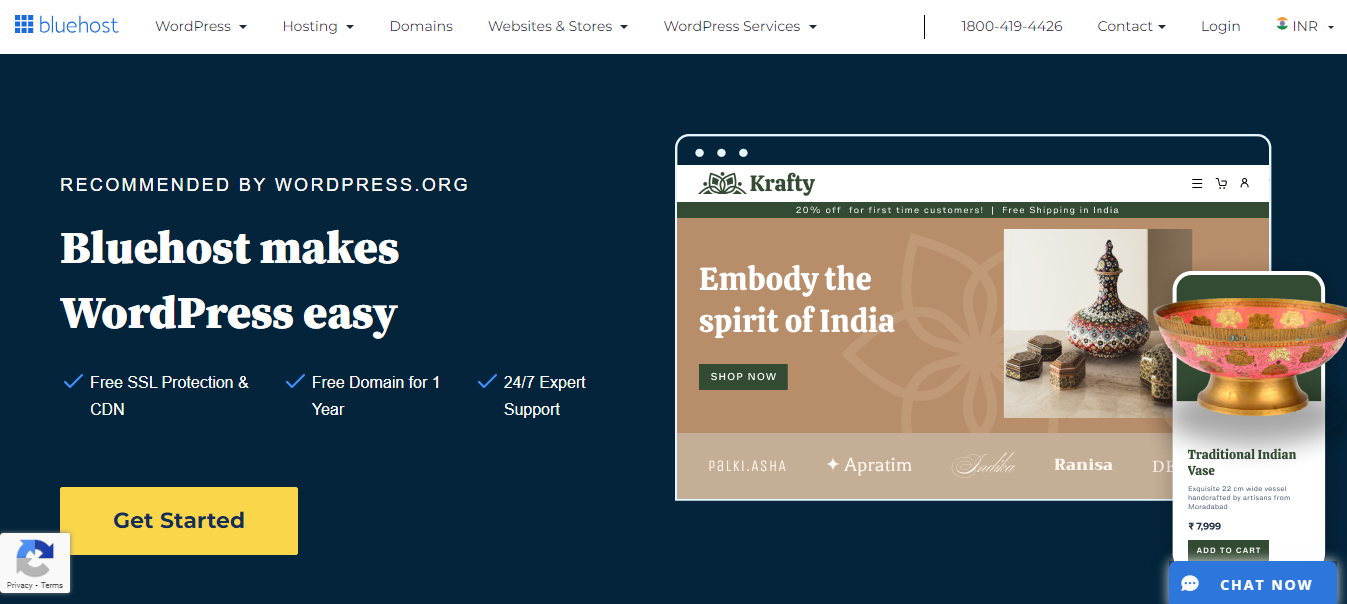The width and height of the screenshot is (1347, 604).
Task: Expand the Hosting dropdown
Action: coord(318,26)
